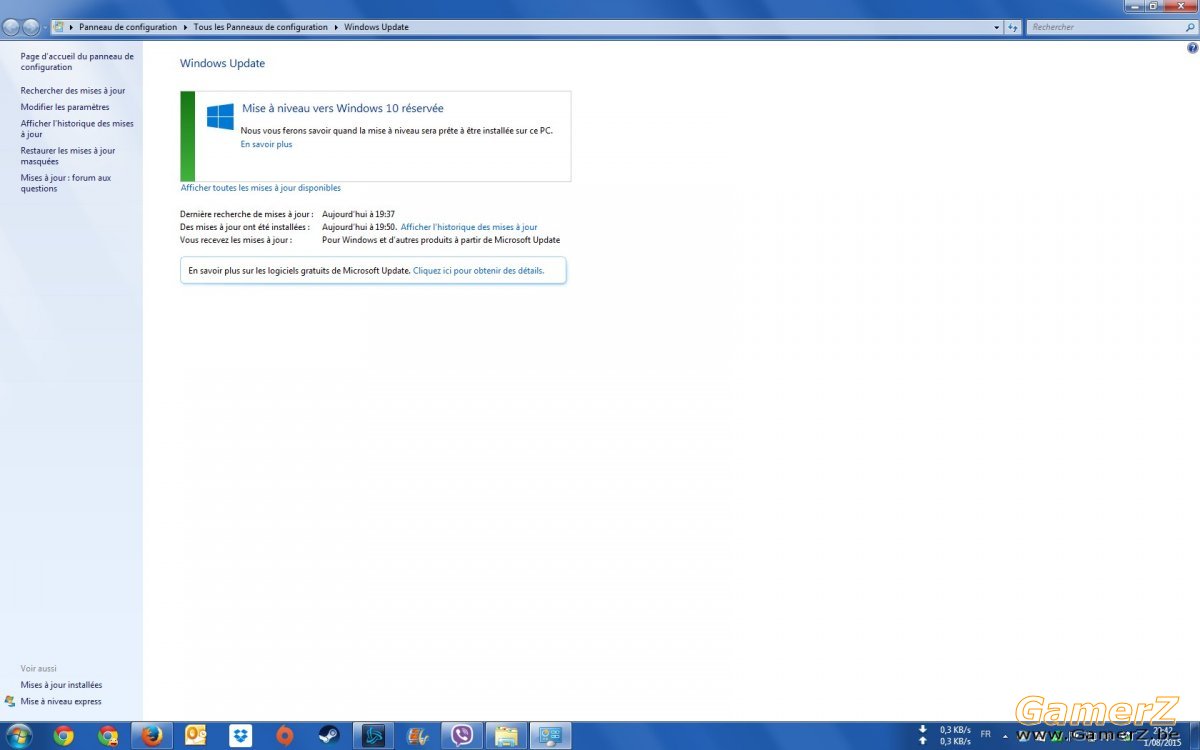This screenshot has width=1200, height=750.
Task: Open the FR input language selector
Action: pos(986,734)
